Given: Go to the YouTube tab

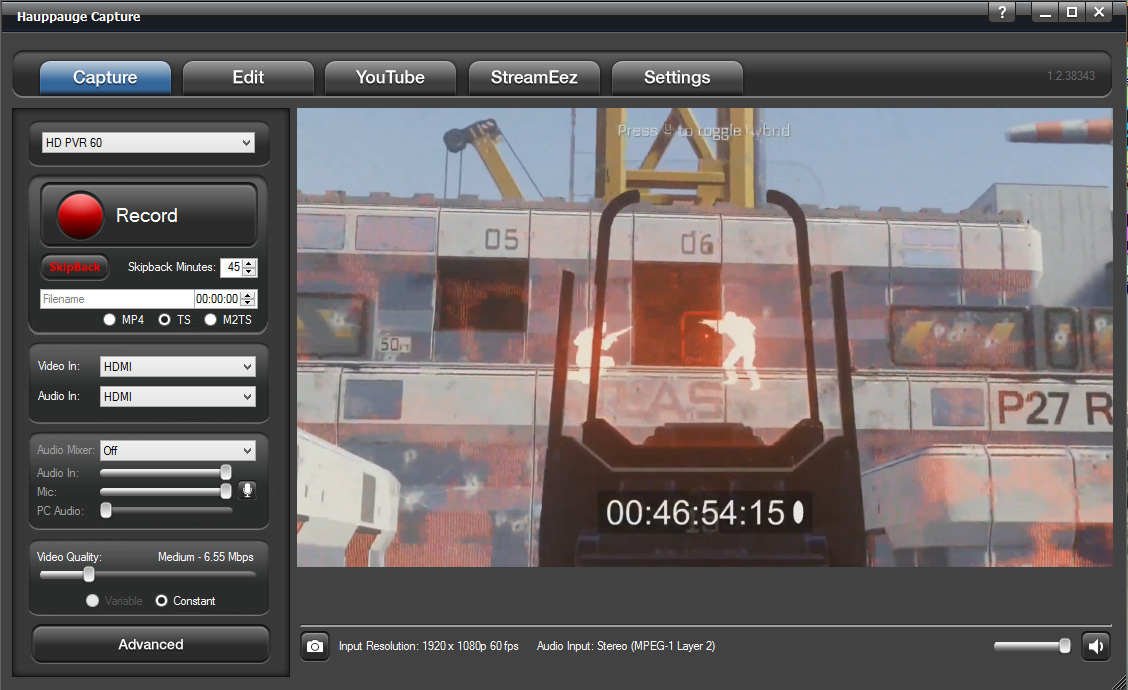Looking at the screenshot, I should pyautogui.click(x=390, y=78).
